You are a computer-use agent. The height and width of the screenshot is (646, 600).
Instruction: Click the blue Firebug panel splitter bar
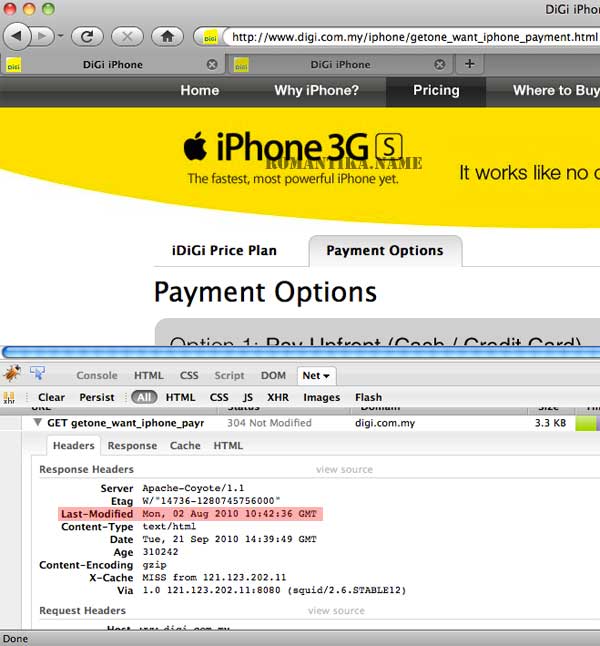(x=301, y=352)
